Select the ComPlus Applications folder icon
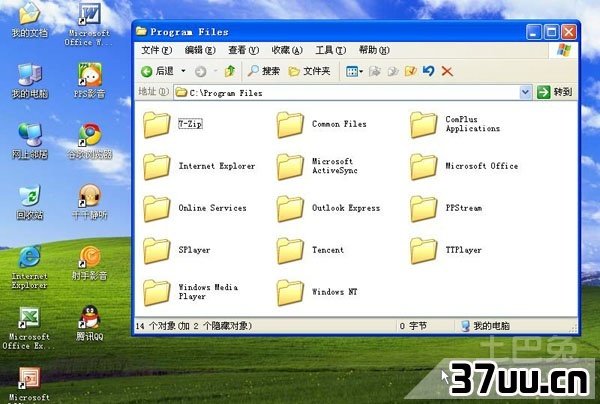The width and height of the screenshot is (600, 404). coord(423,124)
